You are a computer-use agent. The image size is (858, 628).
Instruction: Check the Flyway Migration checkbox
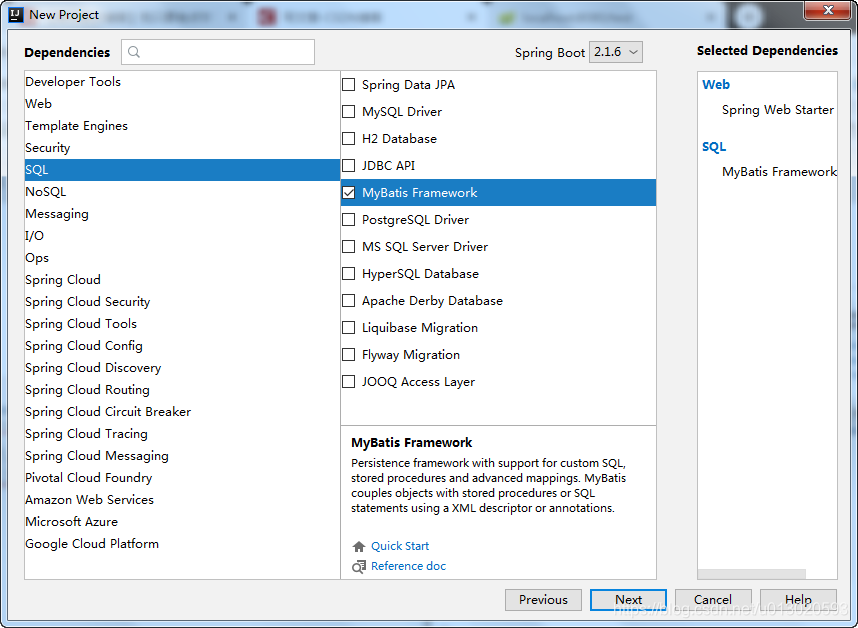[x=349, y=354]
